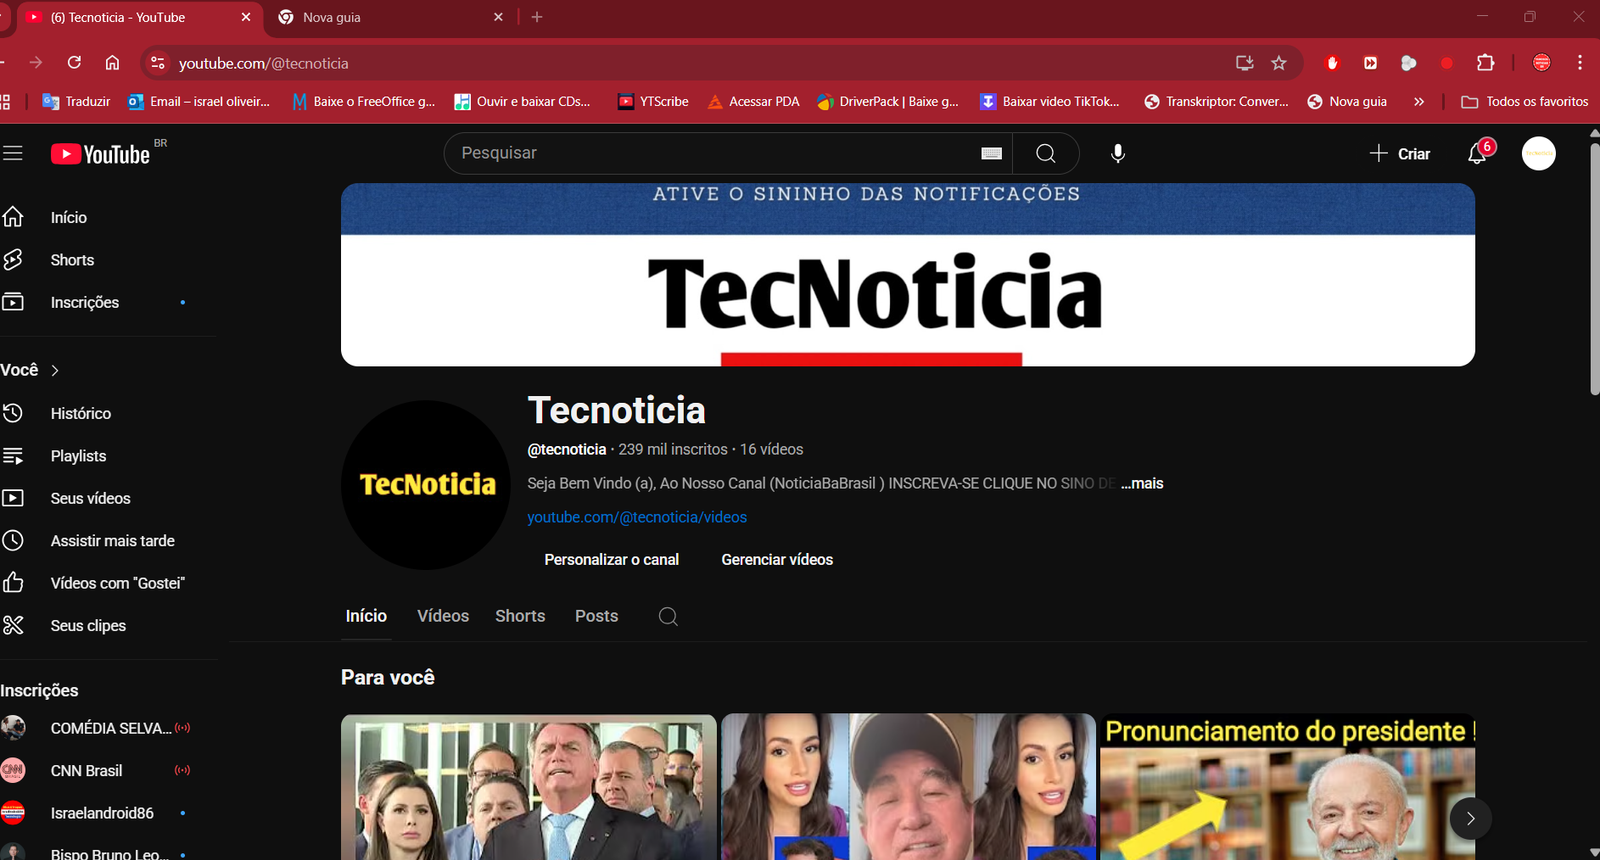Open the account avatar menu

click(x=1538, y=153)
